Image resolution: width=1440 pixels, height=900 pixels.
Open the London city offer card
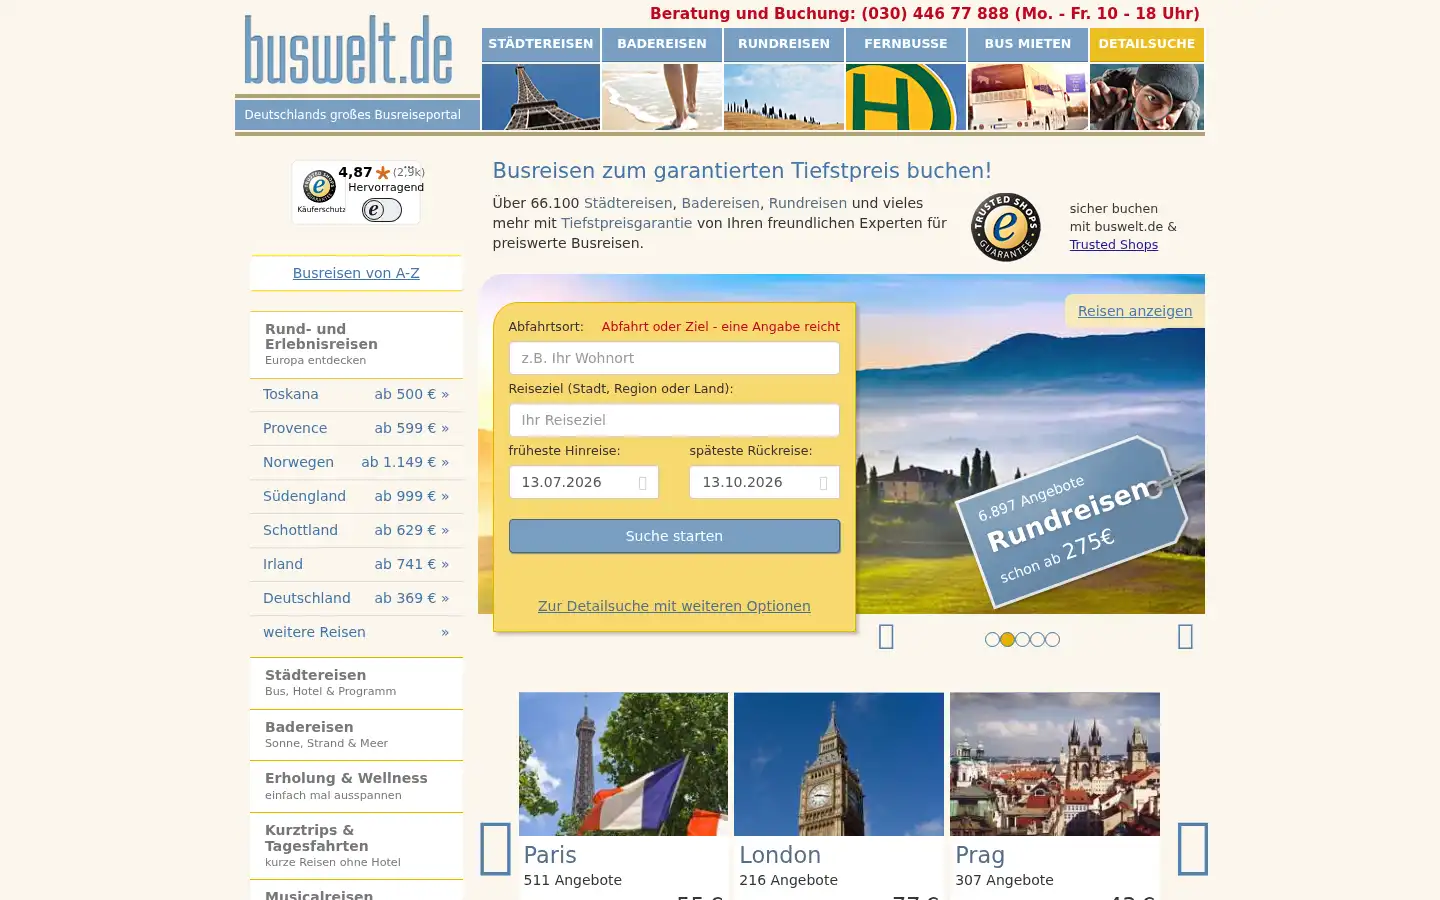pos(839,796)
